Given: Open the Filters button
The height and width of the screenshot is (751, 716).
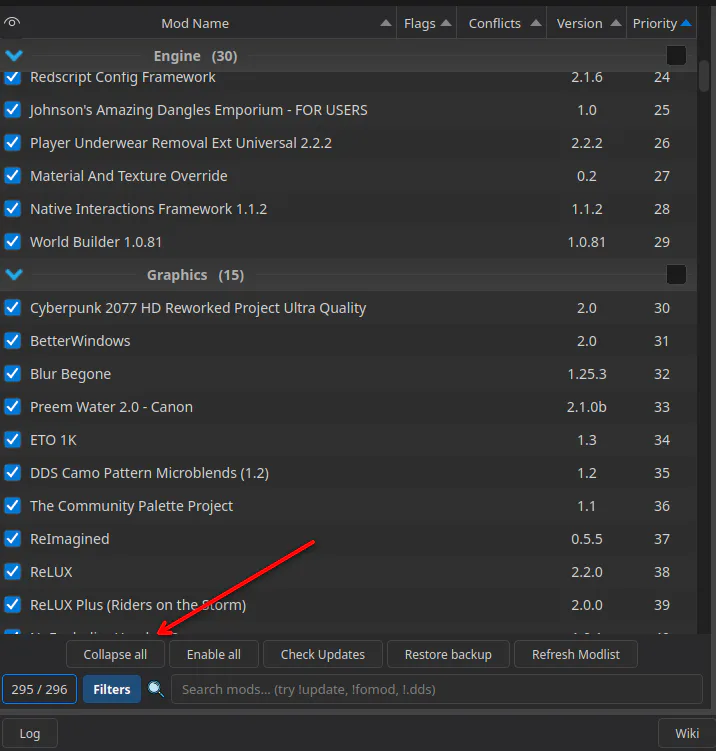Looking at the screenshot, I should click(x=112, y=689).
